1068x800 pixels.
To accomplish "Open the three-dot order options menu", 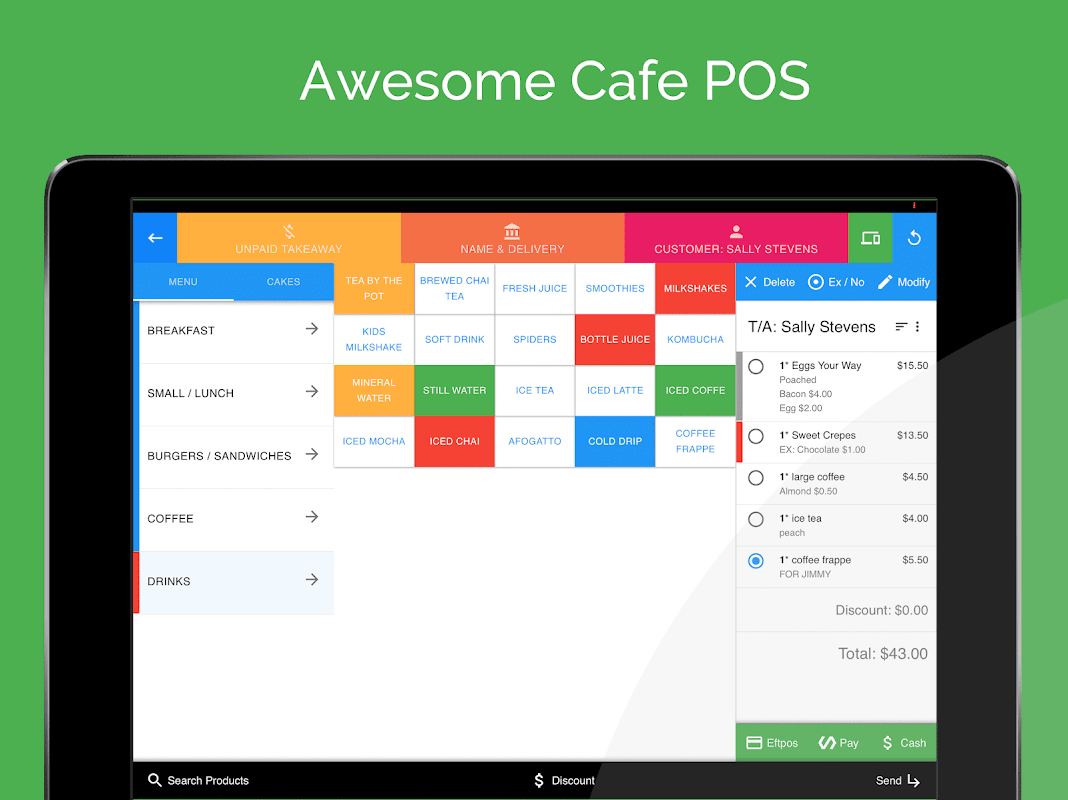I will click(x=917, y=327).
